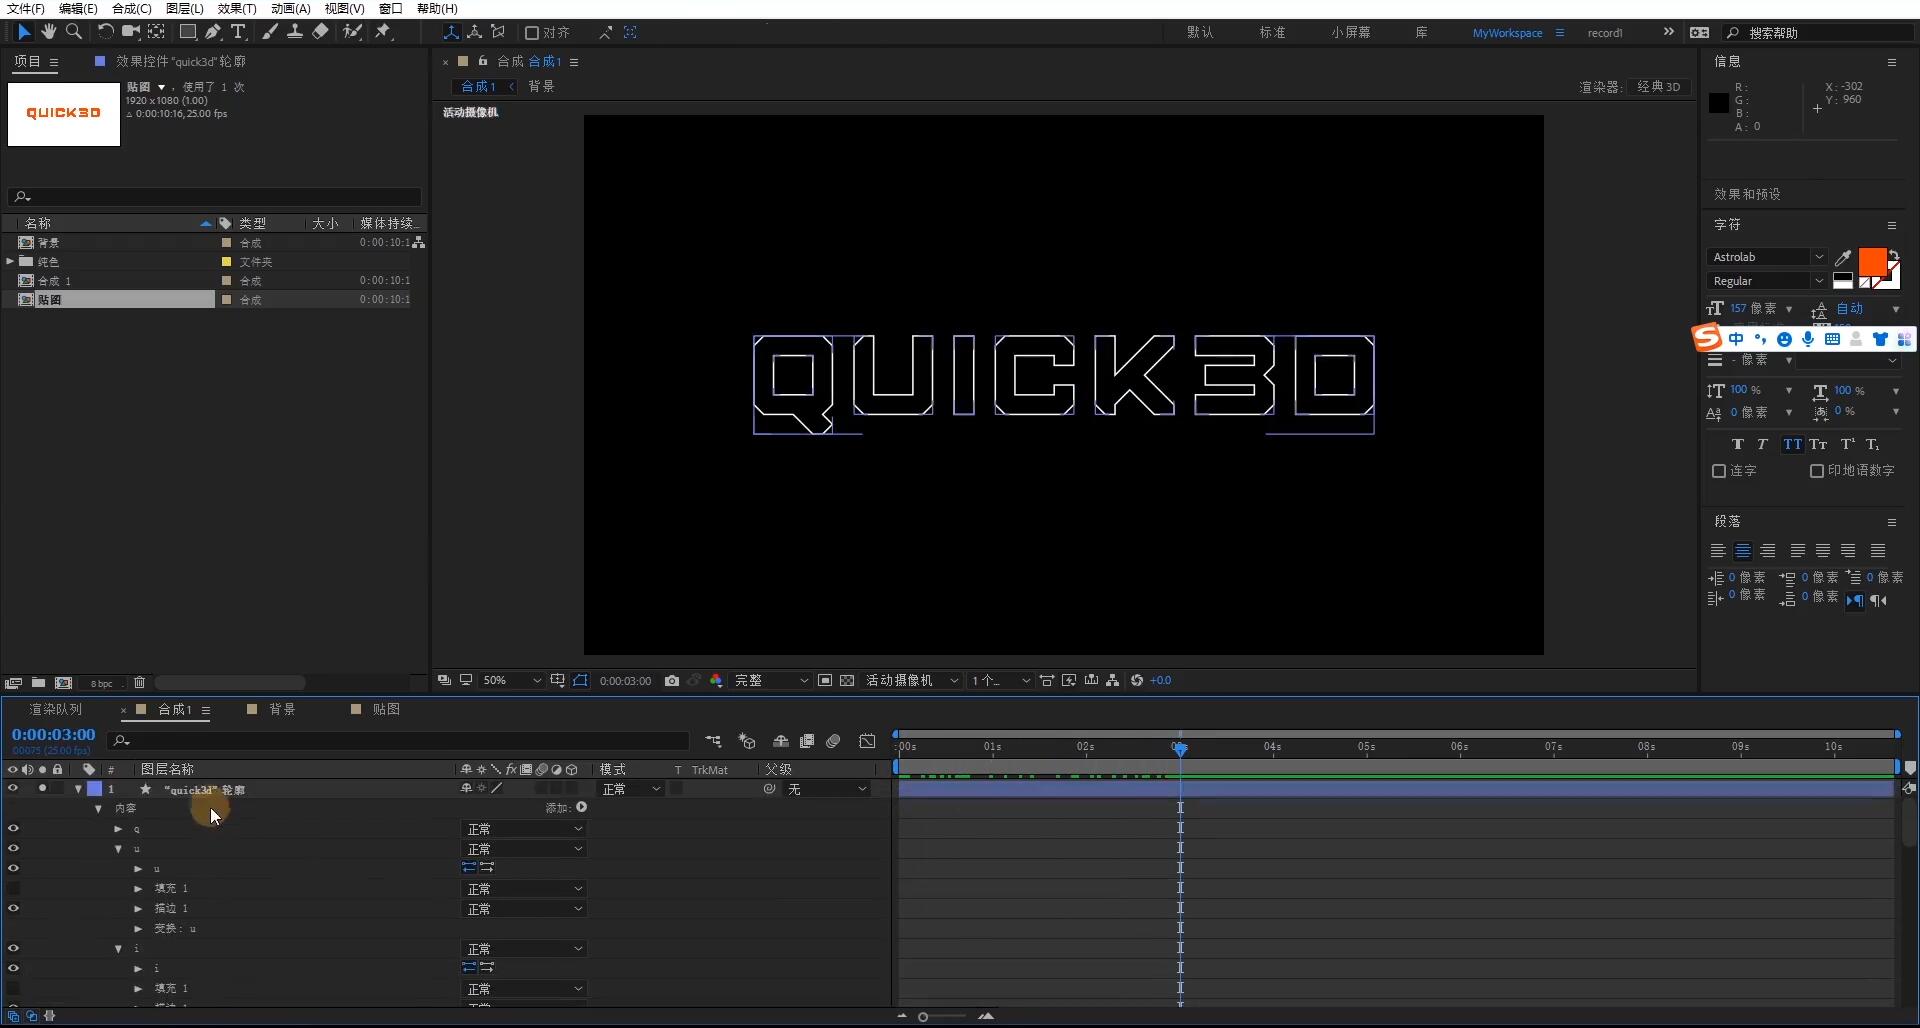Switch to the 小屏幕 workspace
The image size is (1920, 1028).
tap(1350, 33)
